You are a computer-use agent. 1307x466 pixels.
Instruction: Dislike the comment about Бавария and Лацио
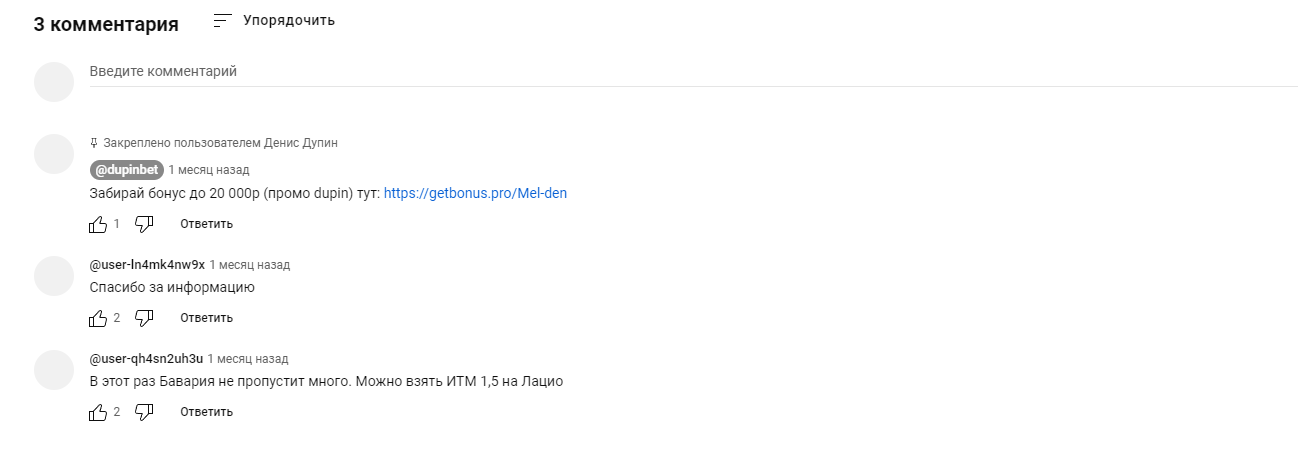(144, 412)
